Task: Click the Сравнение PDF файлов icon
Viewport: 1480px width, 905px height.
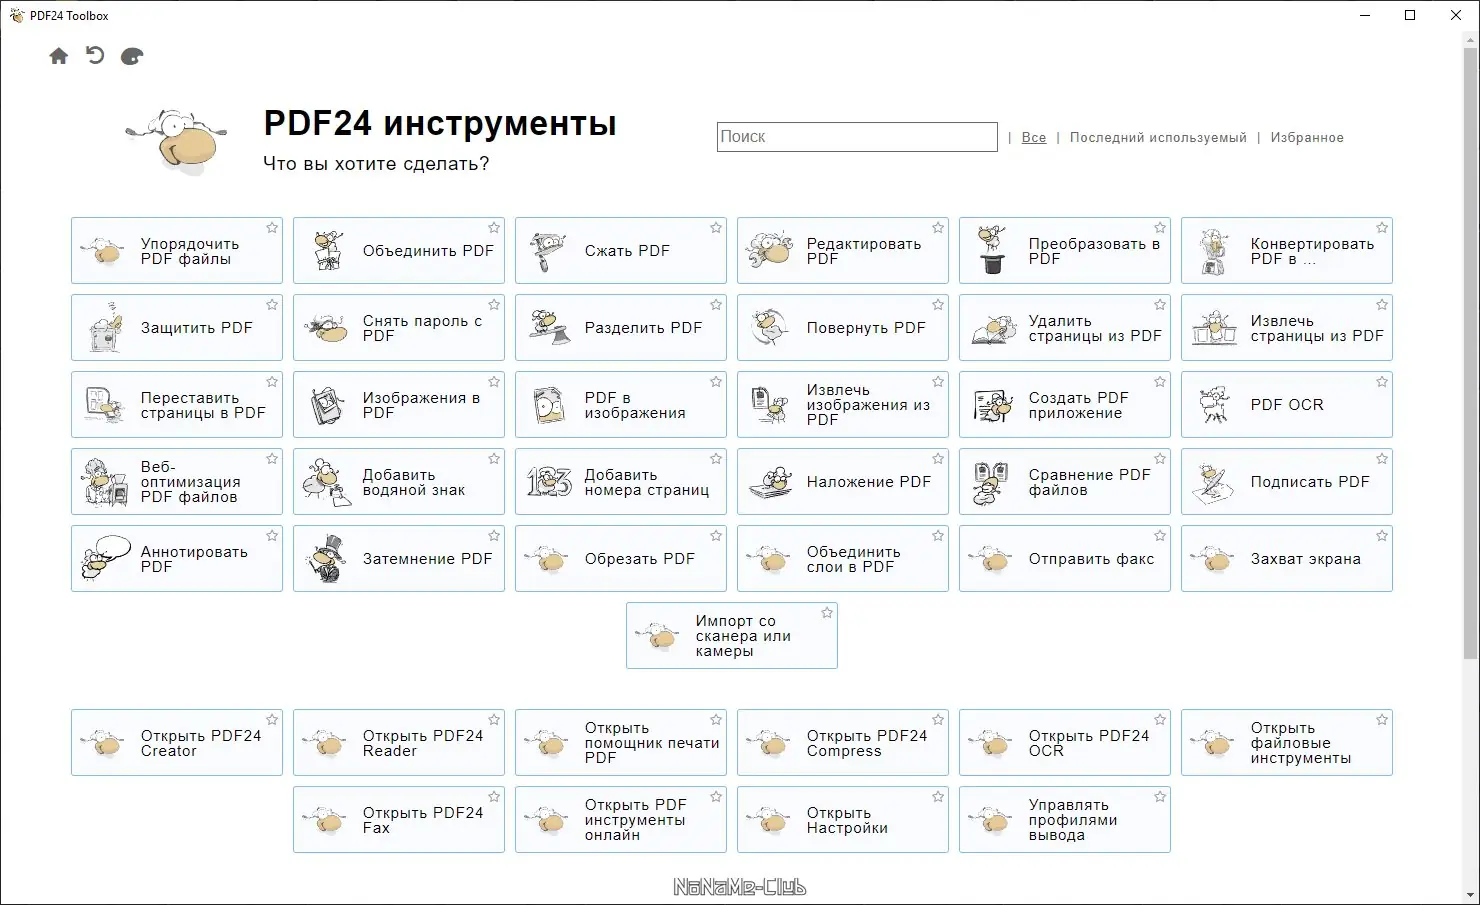Action: point(991,482)
